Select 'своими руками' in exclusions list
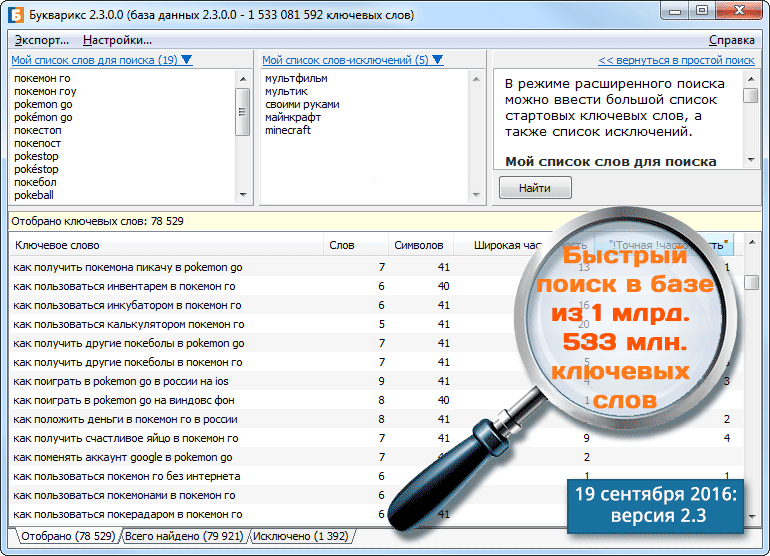 (302, 104)
